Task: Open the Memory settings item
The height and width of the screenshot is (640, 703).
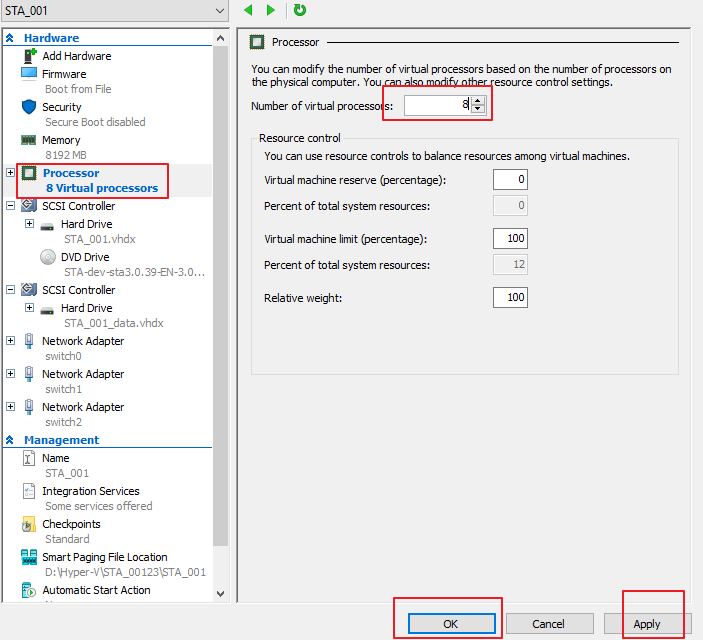Action: click(61, 140)
